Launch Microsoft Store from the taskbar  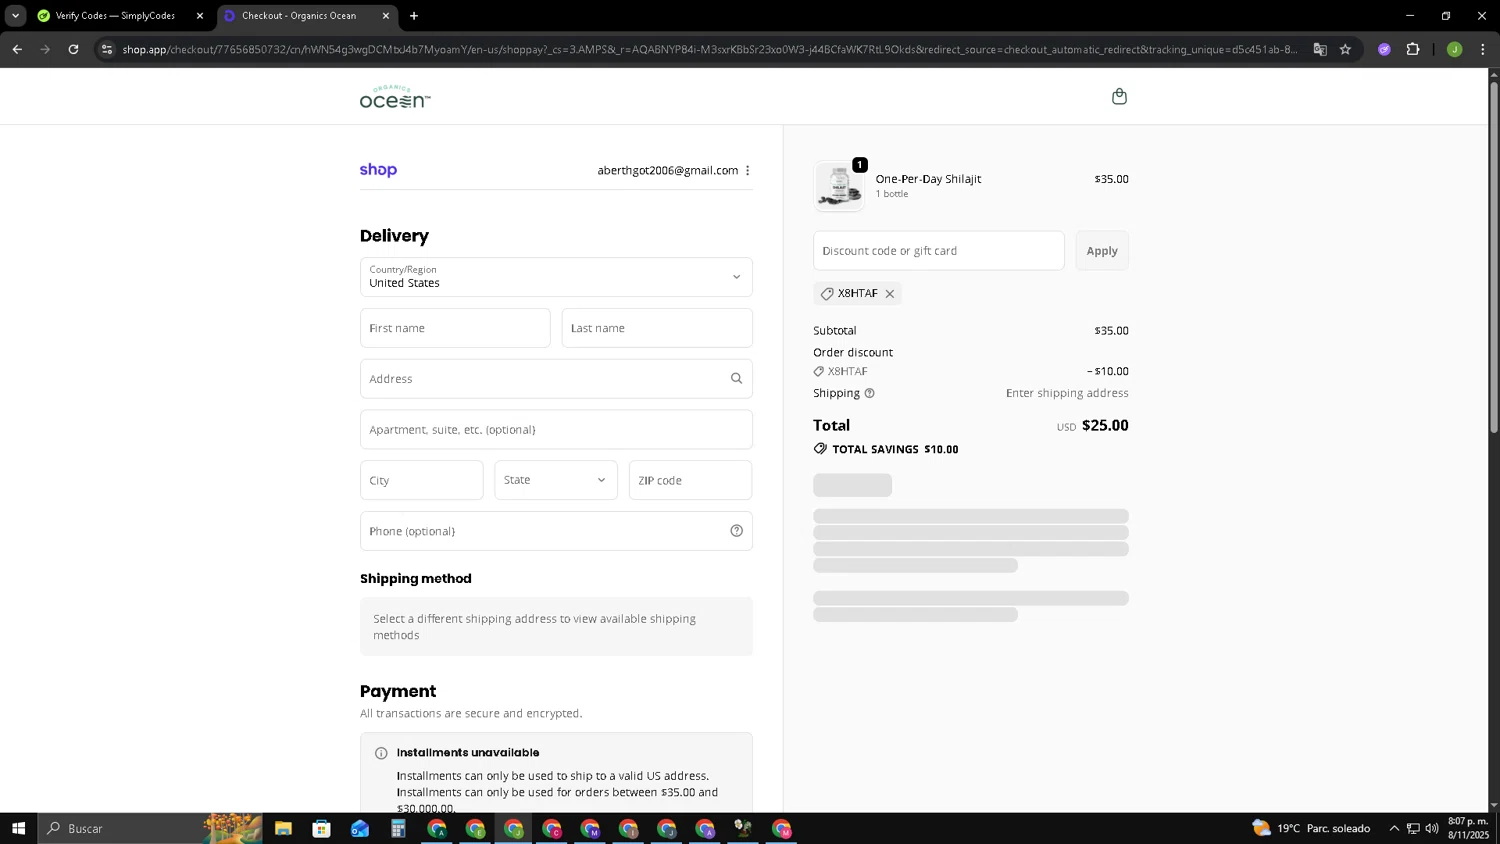click(321, 829)
